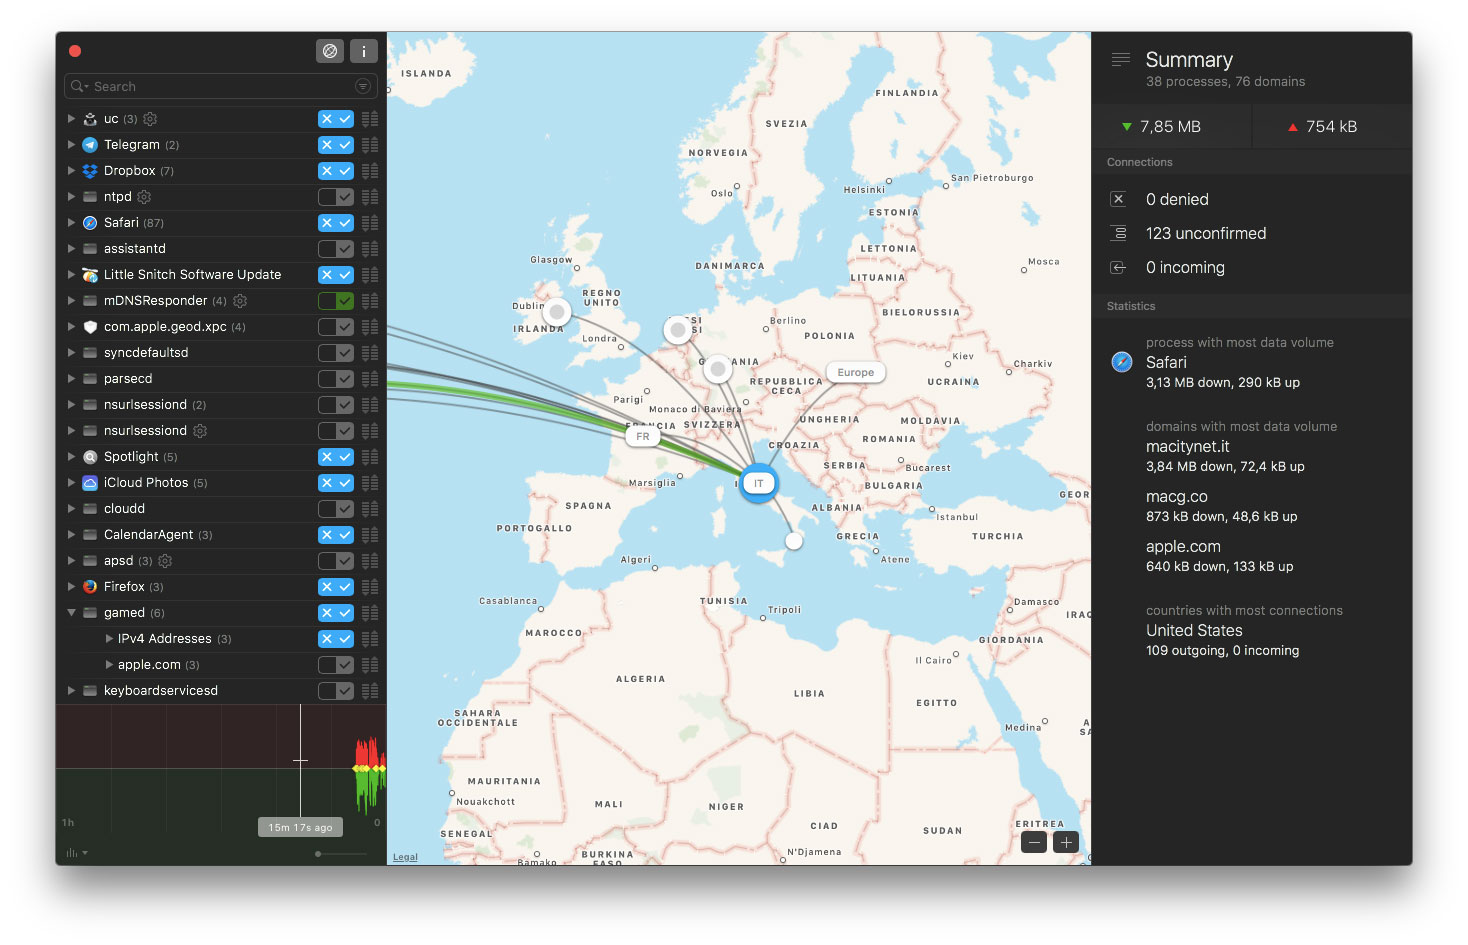Focus the Search field
Viewport: 1468px width, 945px height.
click(x=221, y=86)
